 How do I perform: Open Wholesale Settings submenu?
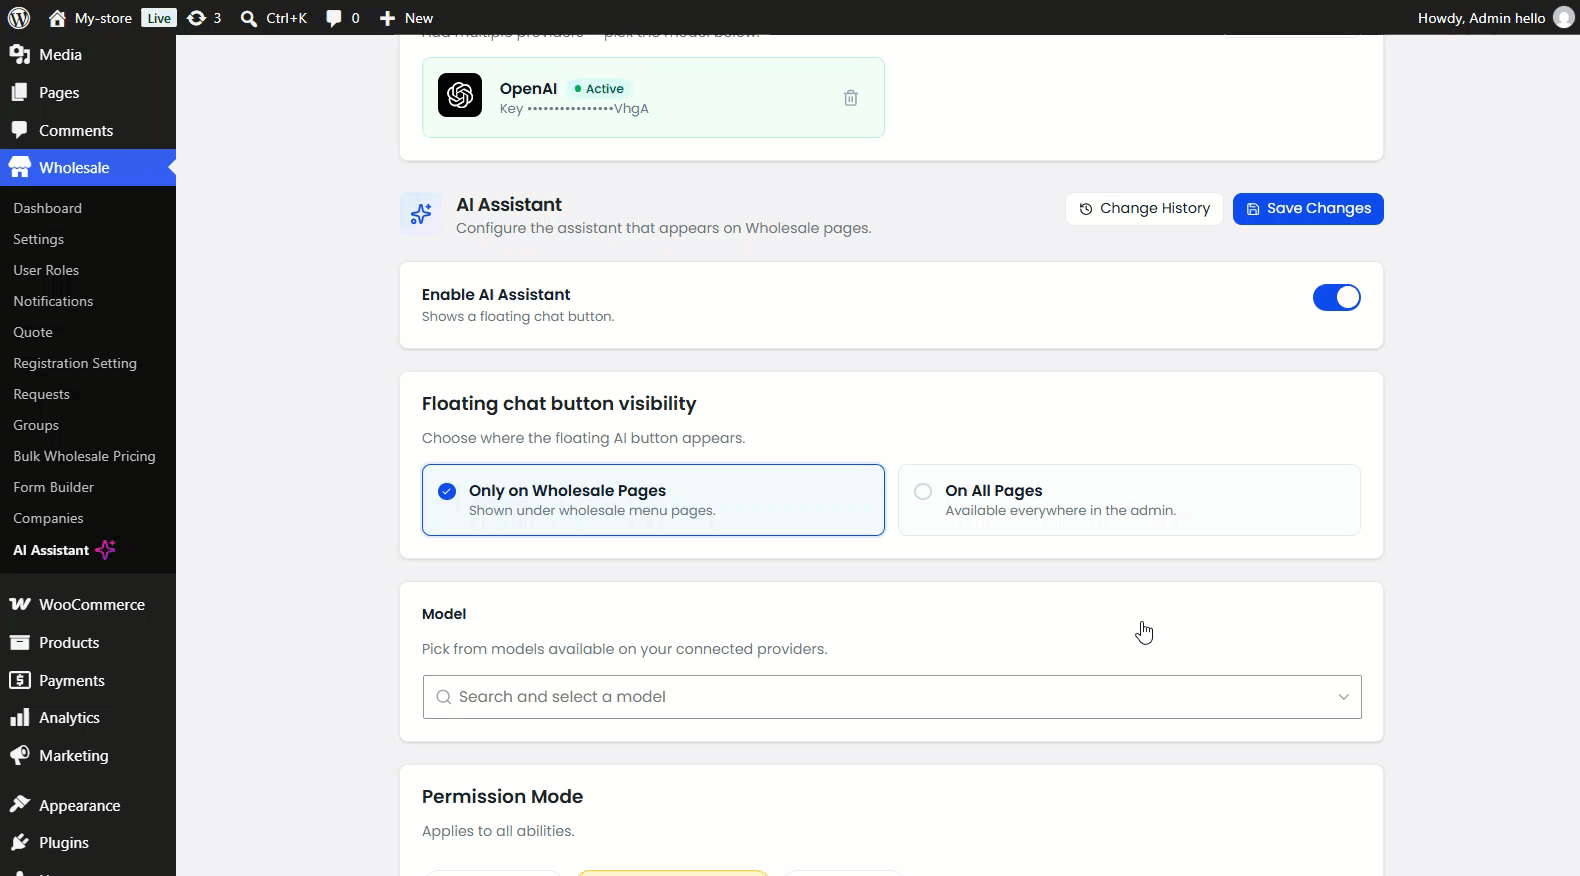[39, 239]
